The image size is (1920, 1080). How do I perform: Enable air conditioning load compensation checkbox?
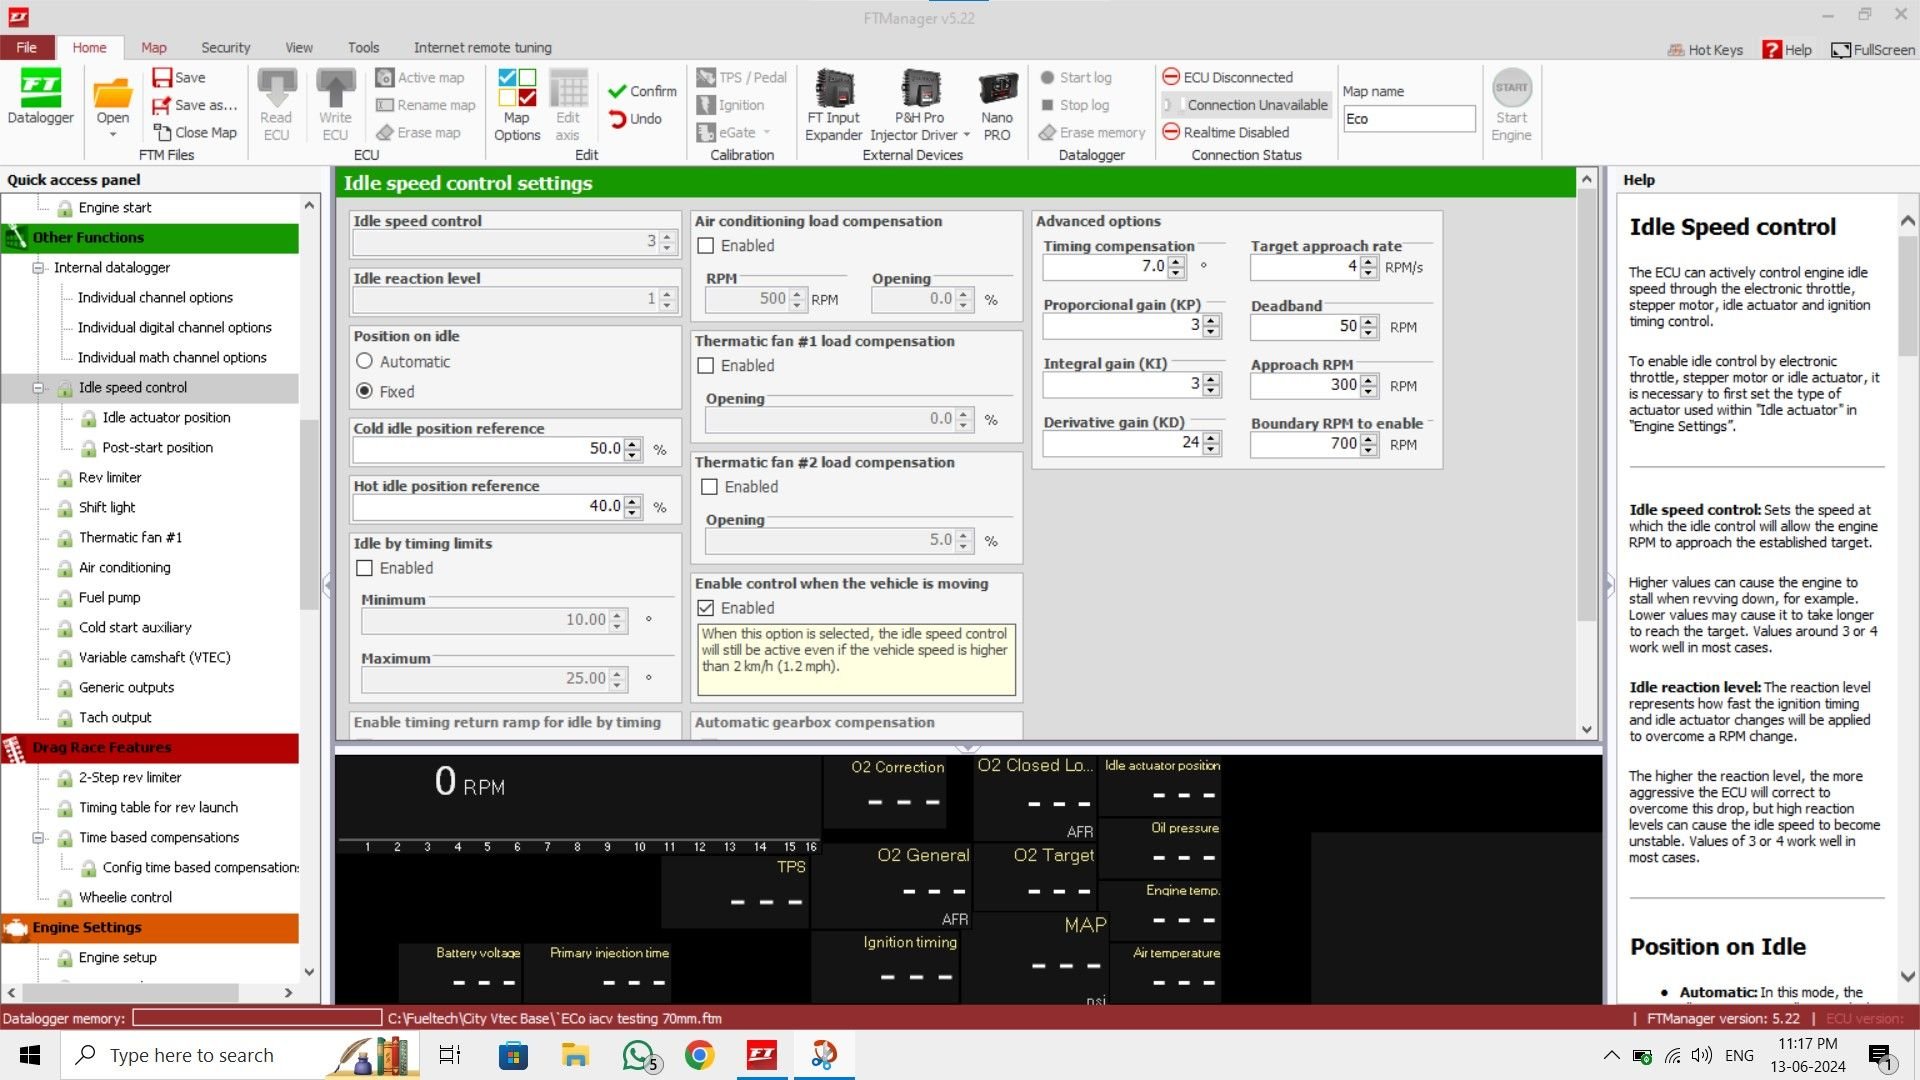(x=706, y=246)
